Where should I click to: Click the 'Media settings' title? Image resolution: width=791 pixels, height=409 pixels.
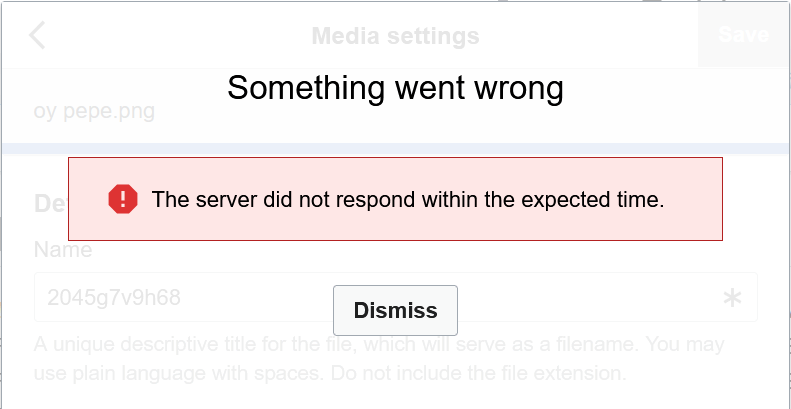[x=395, y=36]
